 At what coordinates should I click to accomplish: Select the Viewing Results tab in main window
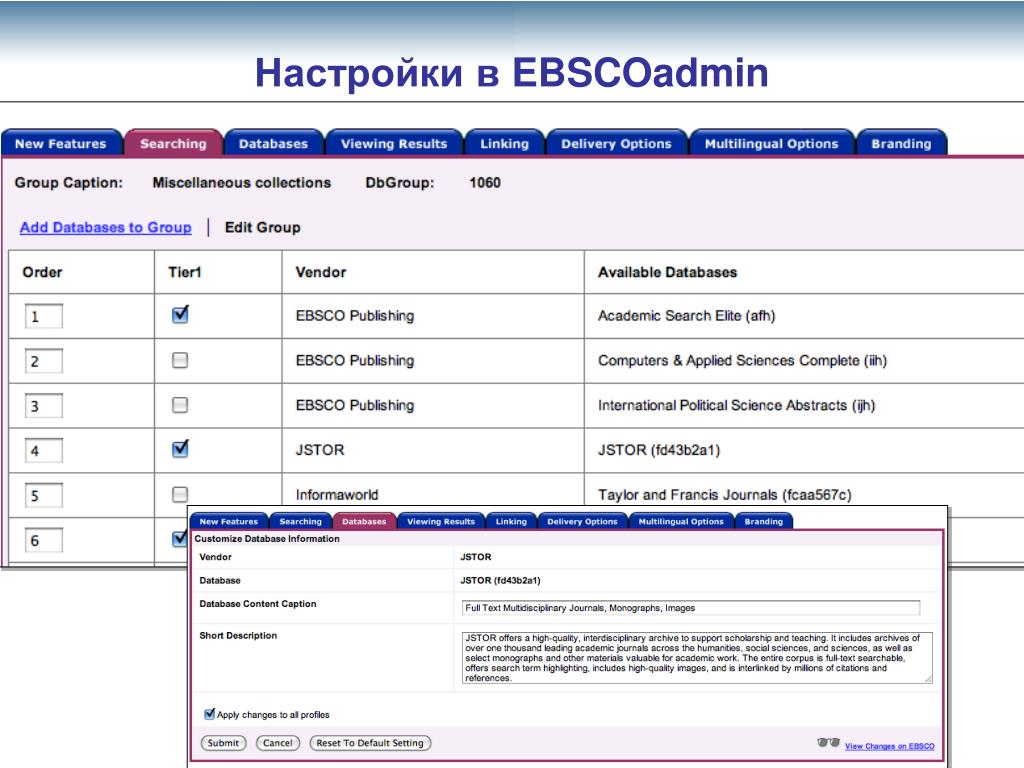(x=394, y=143)
